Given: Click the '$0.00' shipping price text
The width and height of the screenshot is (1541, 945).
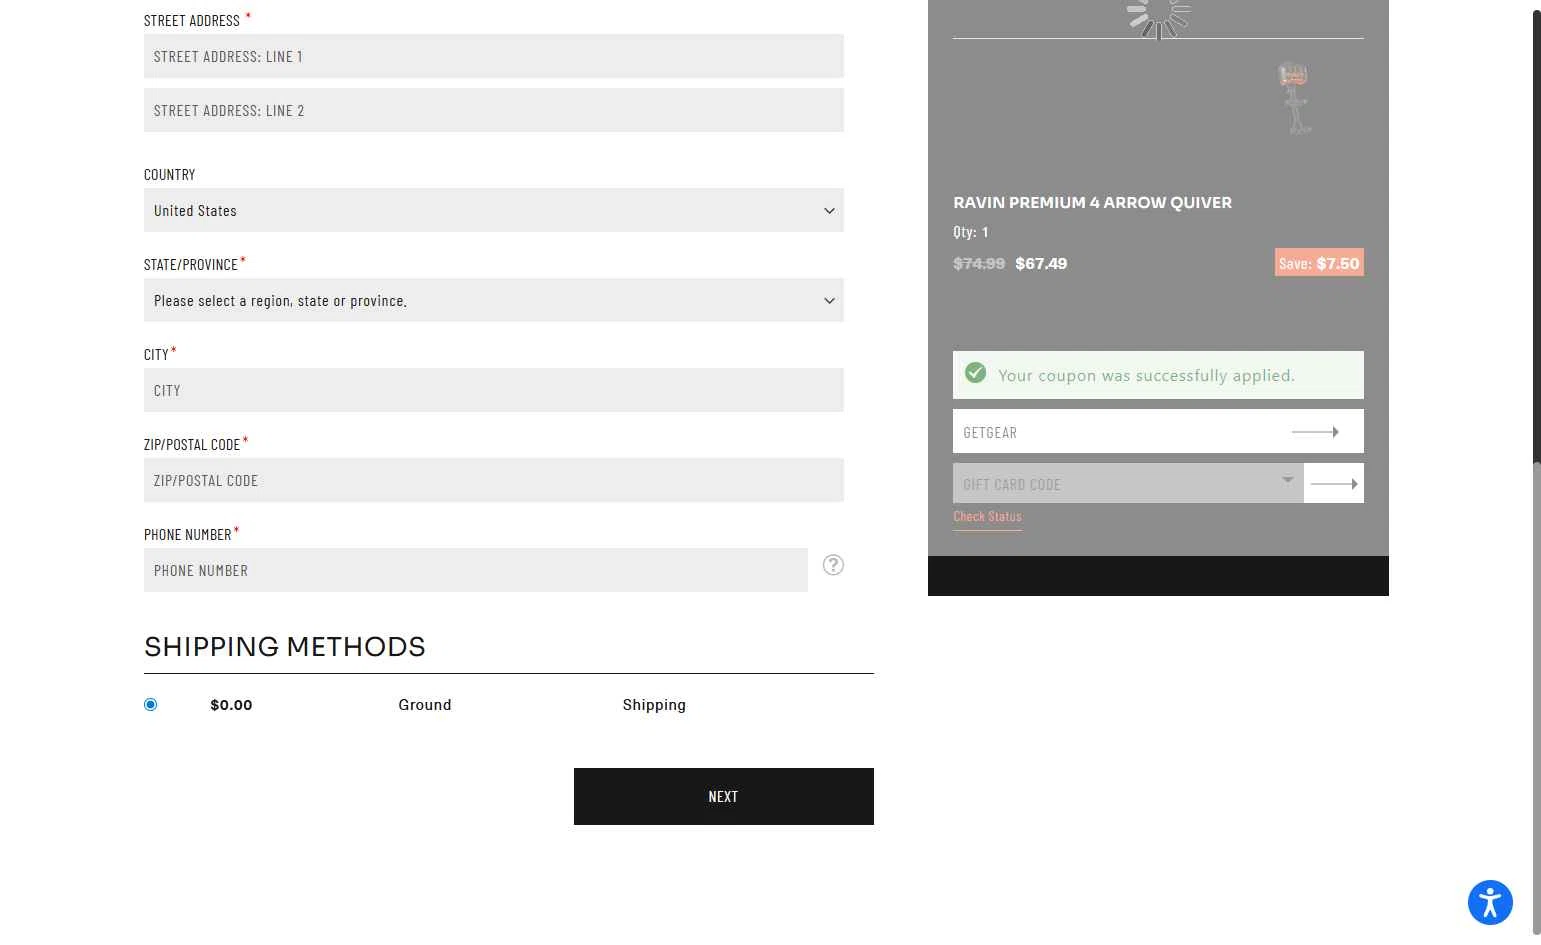Looking at the screenshot, I should point(231,705).
